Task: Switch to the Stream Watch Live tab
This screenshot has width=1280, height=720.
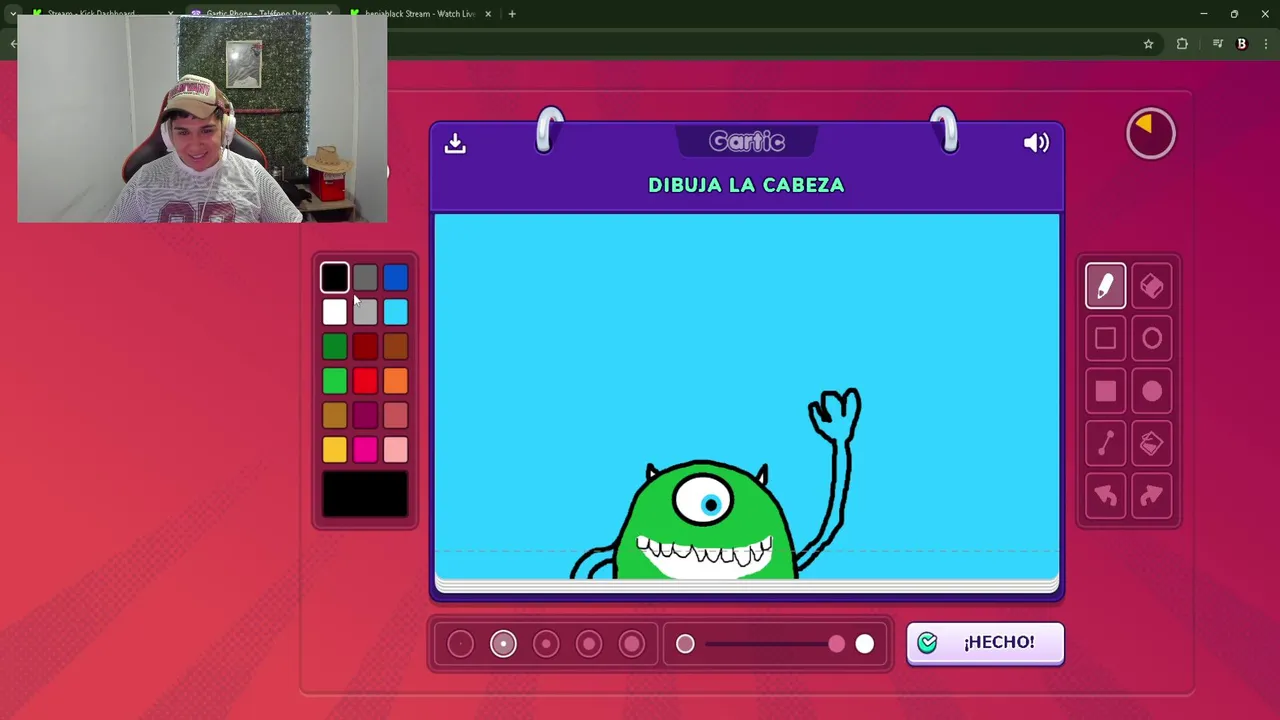Action: [x=420, y=14]
